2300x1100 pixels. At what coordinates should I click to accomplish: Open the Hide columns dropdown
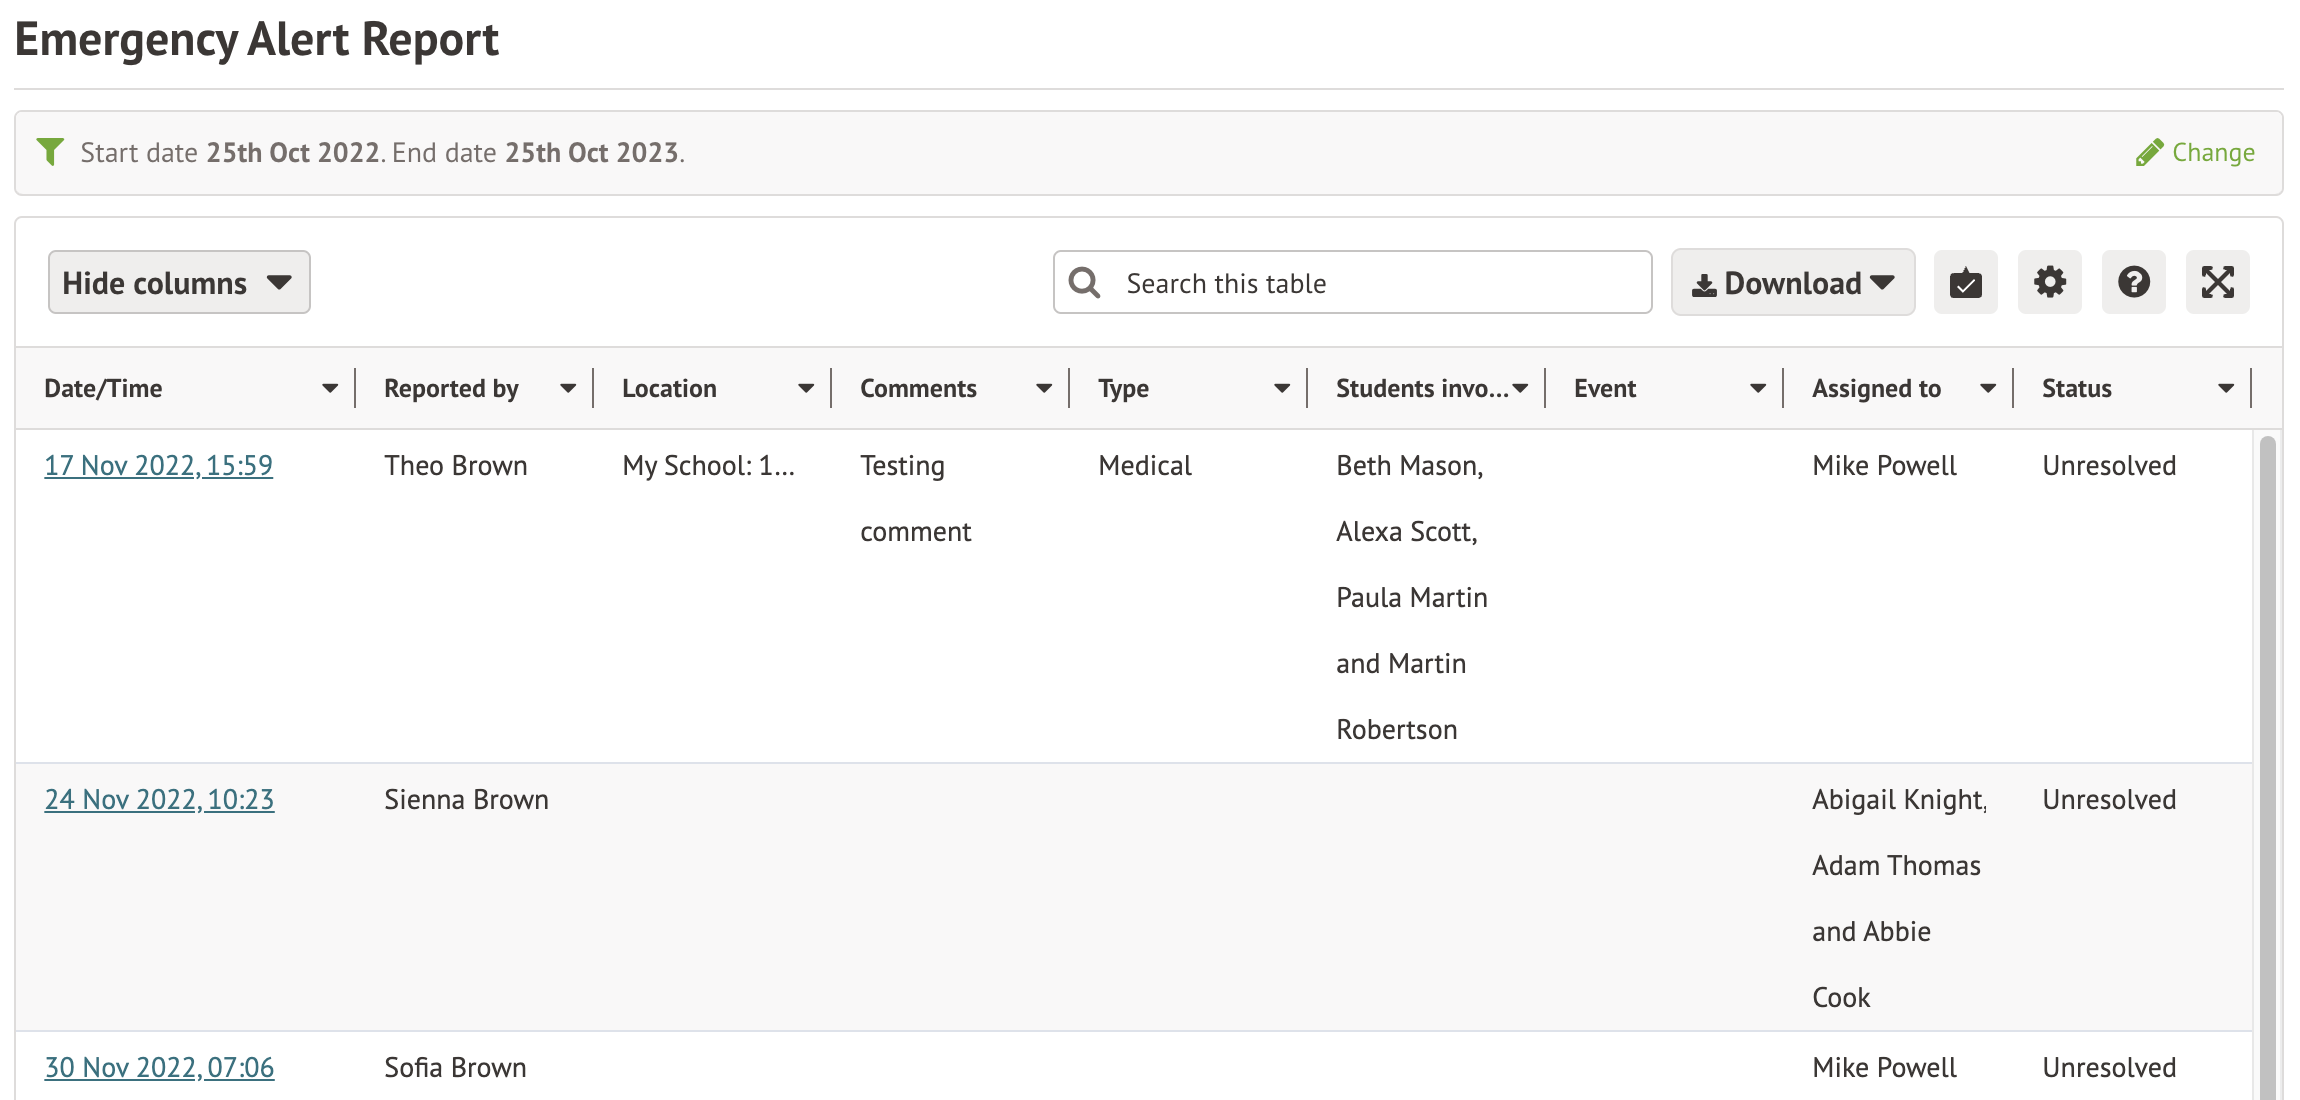pyautogui.click(x=179, y=283)
